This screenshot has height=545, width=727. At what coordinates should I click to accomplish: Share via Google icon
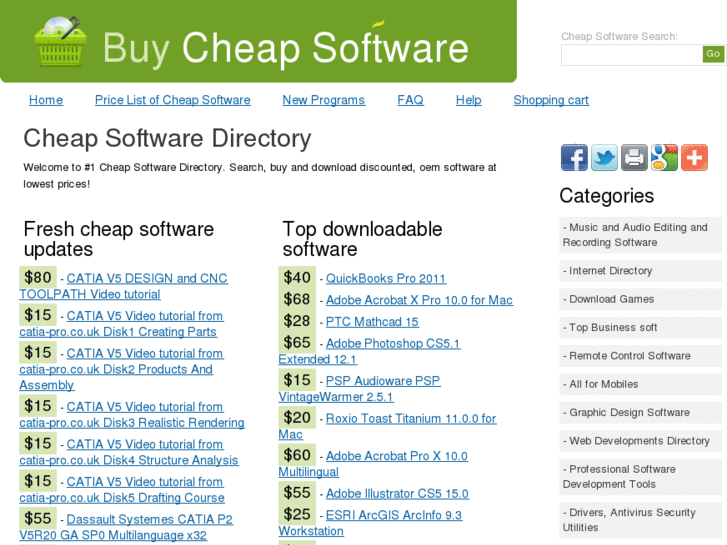click(664, 158)
